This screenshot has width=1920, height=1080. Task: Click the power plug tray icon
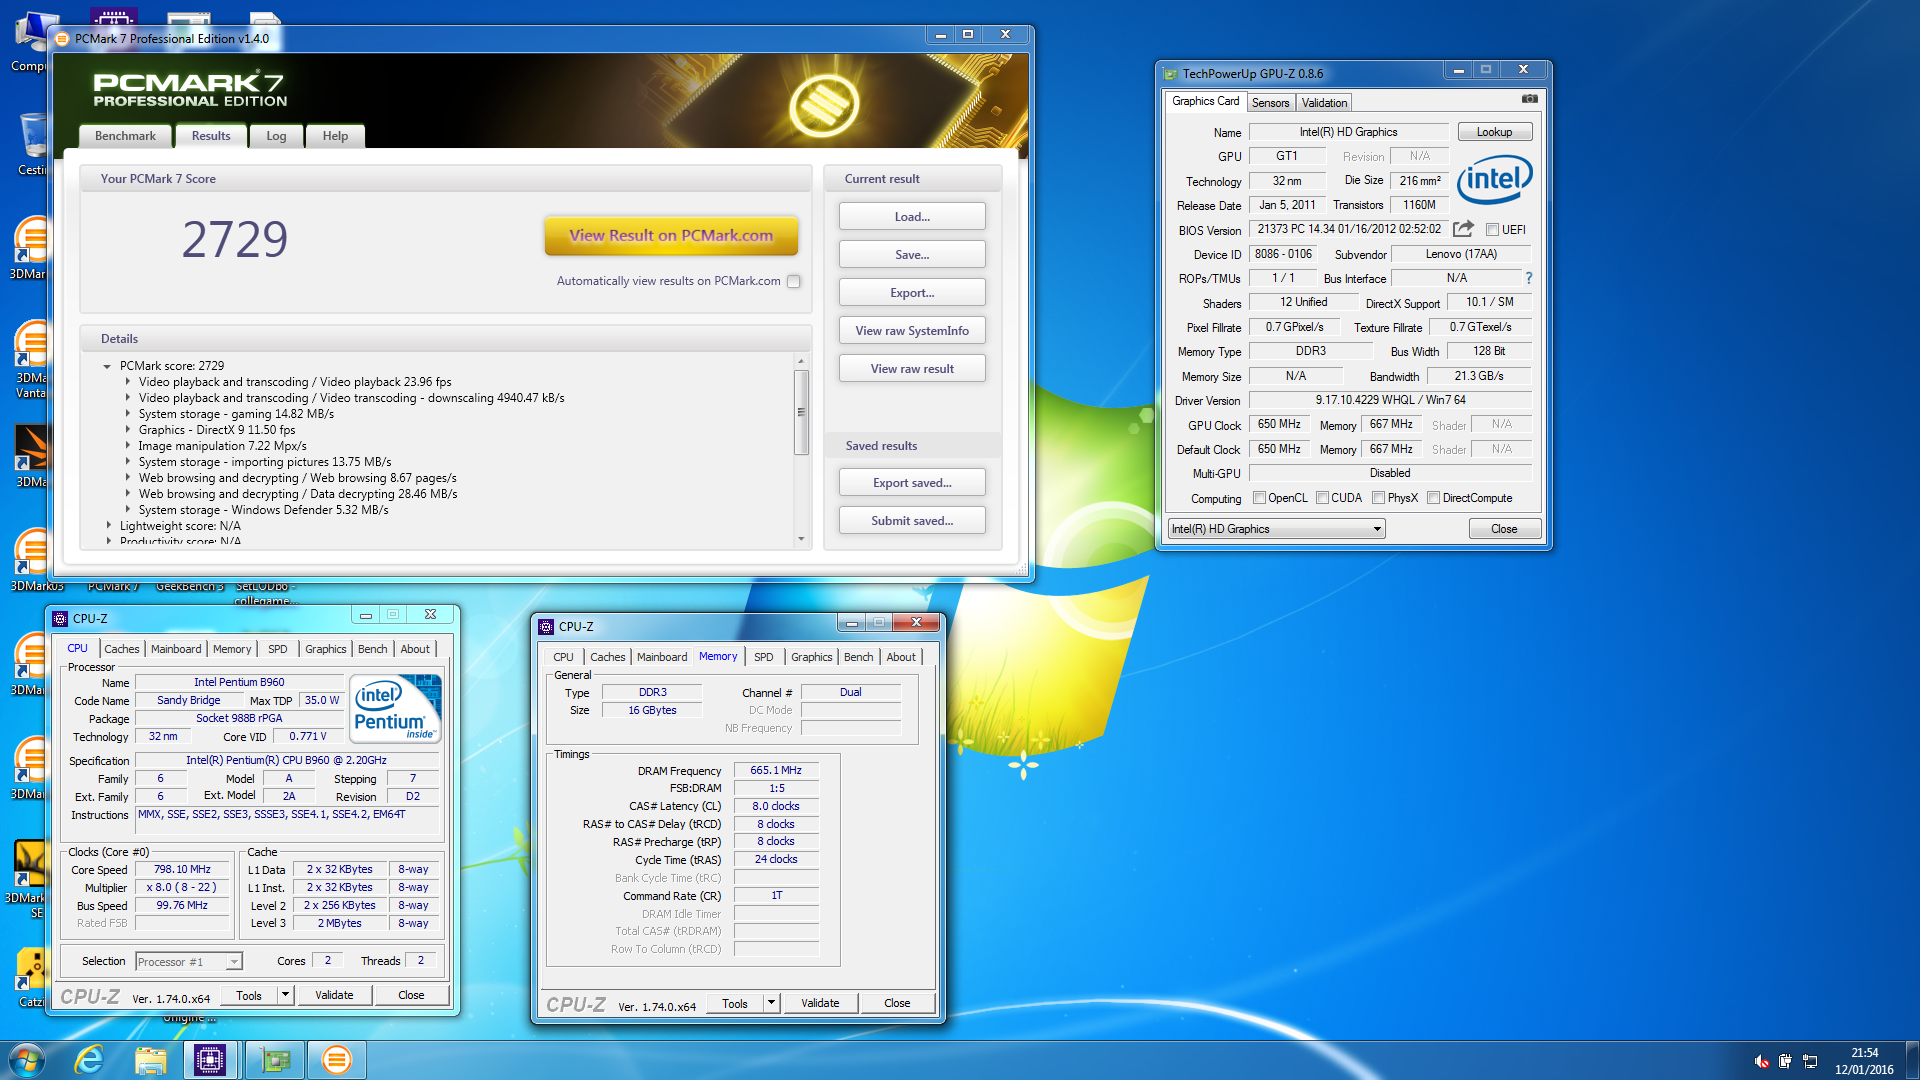1785,1061
